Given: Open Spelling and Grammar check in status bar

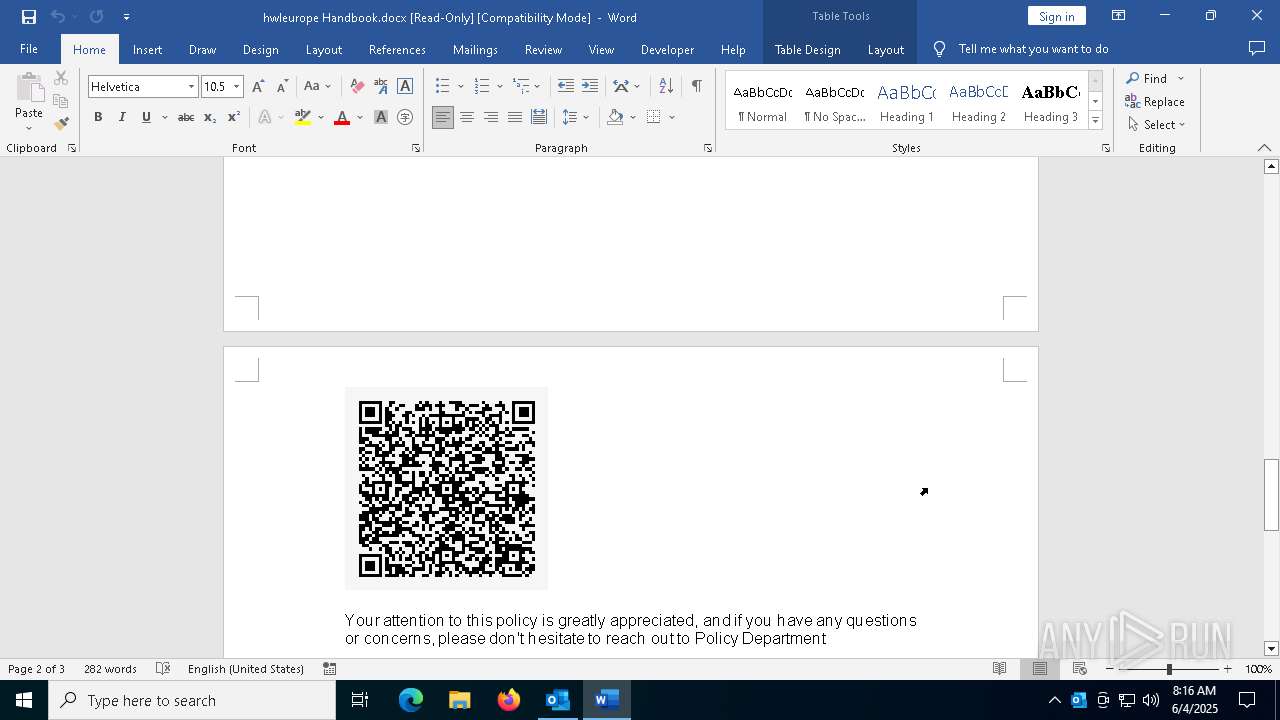Looking at the screenshot, I should pos(163,669).
